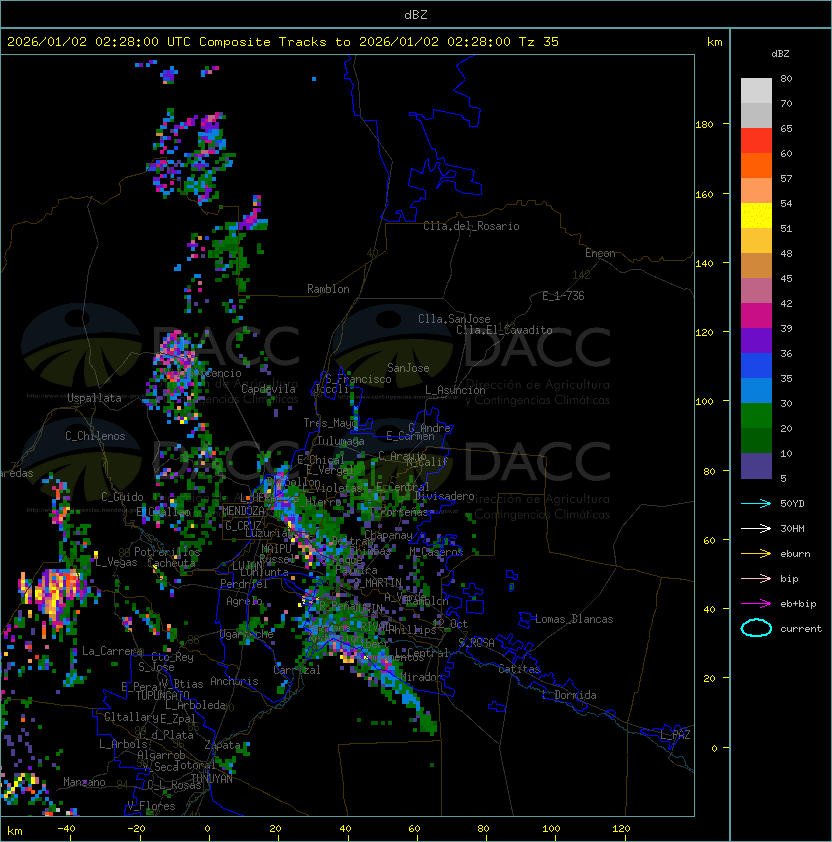
Task: Pick the gold swatch above the 48 label
Action: [756, 241]
